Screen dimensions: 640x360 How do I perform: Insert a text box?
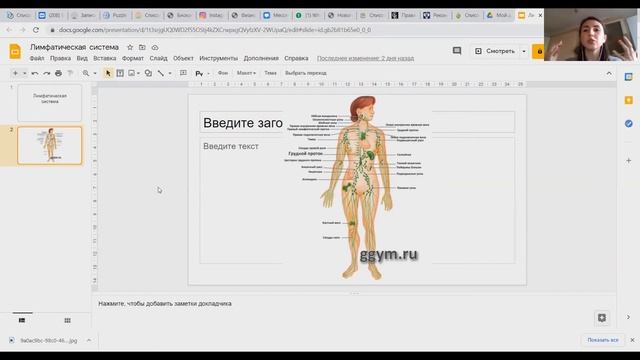tap(120, 73)
